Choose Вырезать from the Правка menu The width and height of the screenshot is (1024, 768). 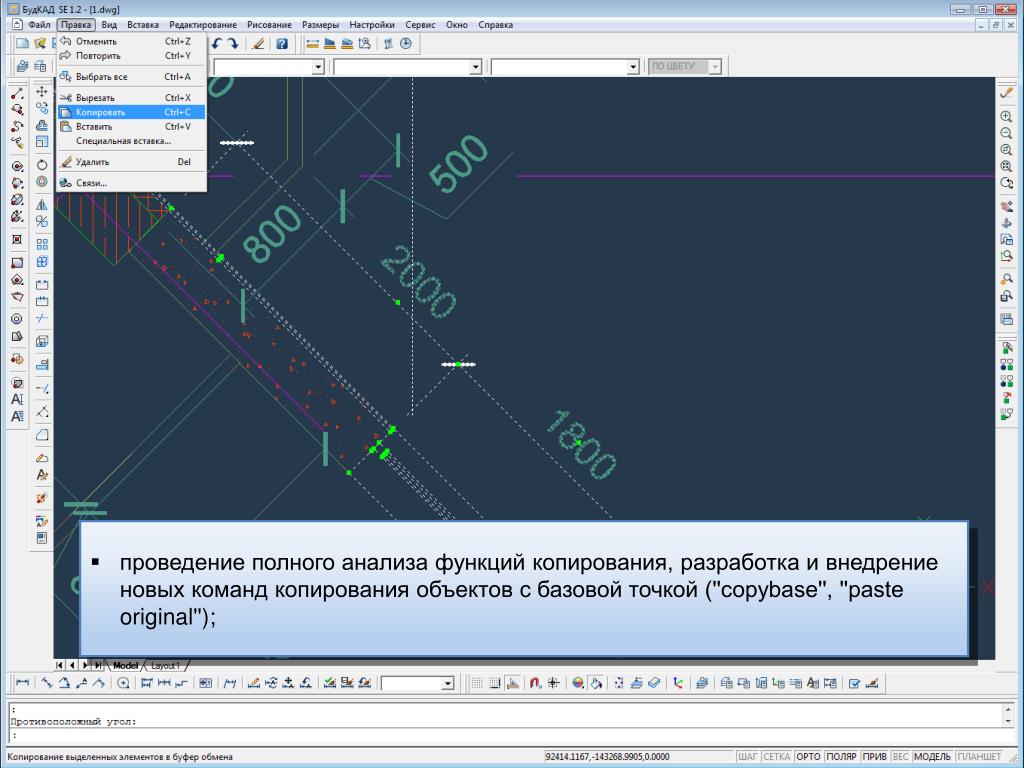(x=131, y=98)
